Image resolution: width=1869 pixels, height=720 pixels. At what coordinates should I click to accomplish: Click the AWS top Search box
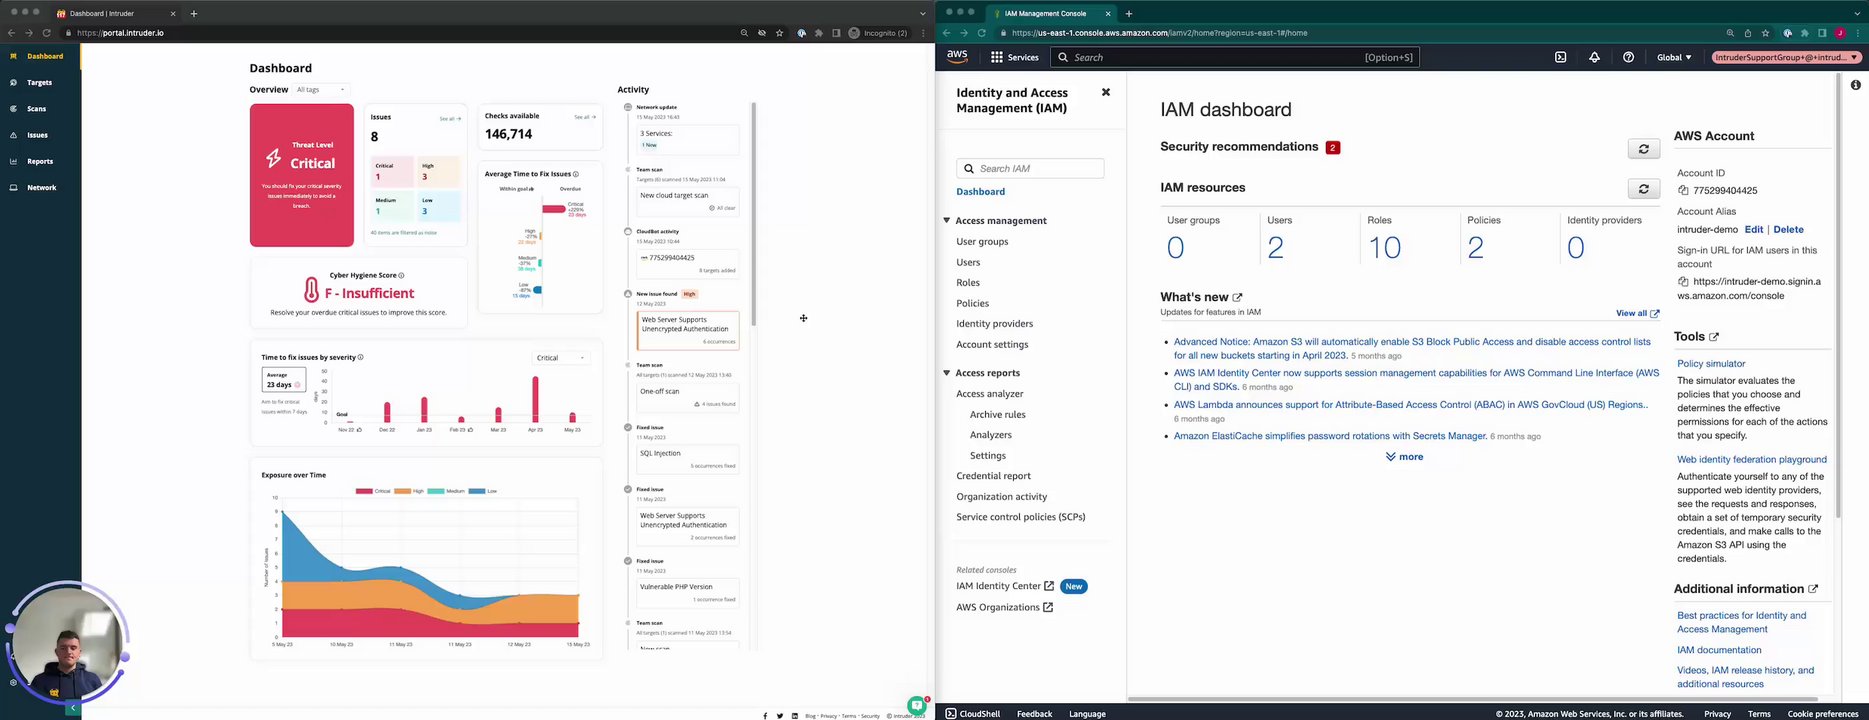(x=1234, y=57)
